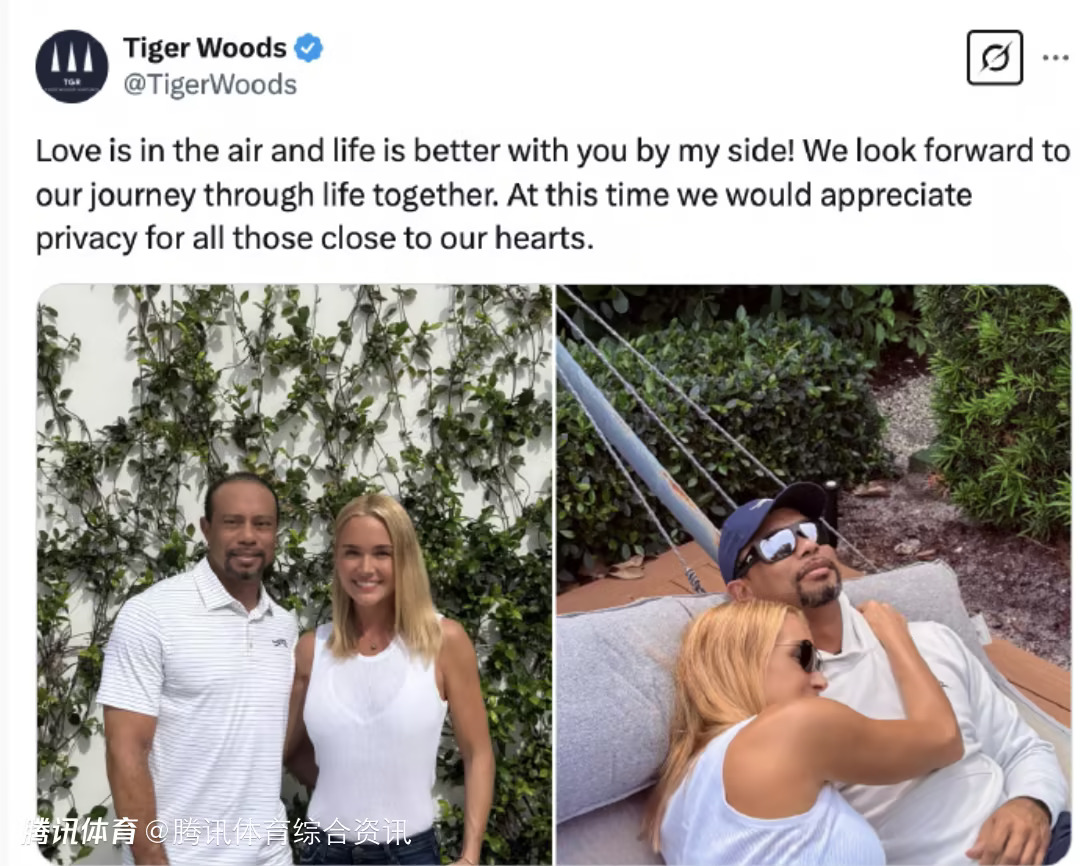The image size is (1080, 866).
Task: Open the TGR logo profile avatar
Action: tap(72, 66)
